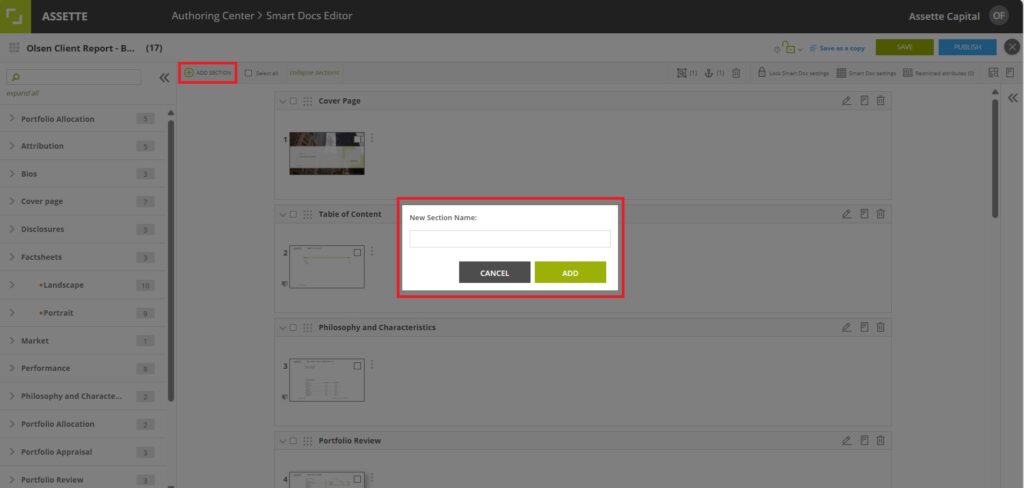Viewport: 1024px width, 488px height.
Task: Collapse the Cover Page section chevron
Action: (283, 101)
